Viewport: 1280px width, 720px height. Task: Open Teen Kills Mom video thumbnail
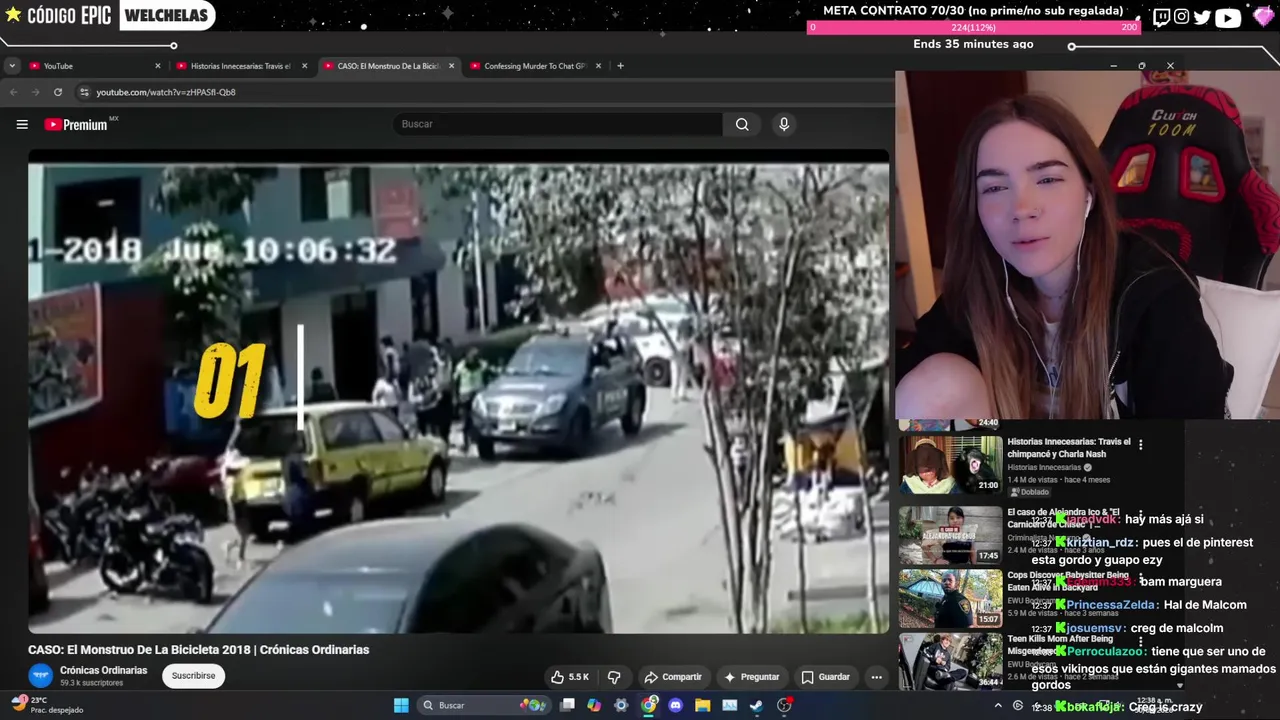(x=950, y=661)
